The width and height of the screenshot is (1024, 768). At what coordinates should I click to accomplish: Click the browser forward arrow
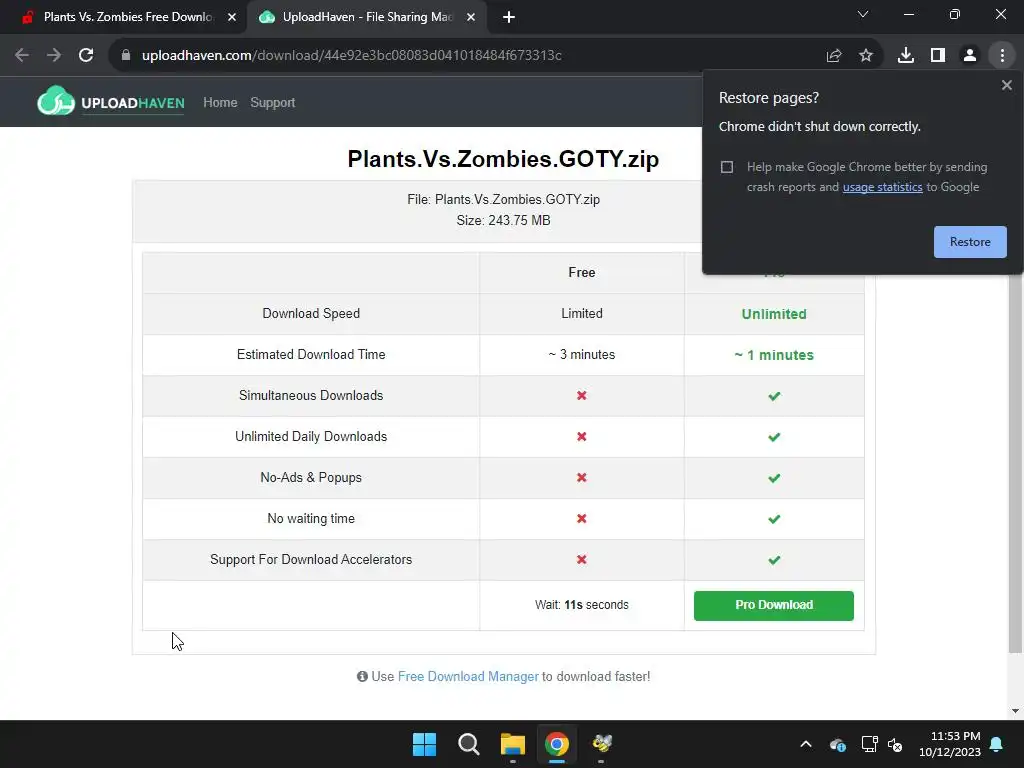pyautogui.click(x=54, y=55)
